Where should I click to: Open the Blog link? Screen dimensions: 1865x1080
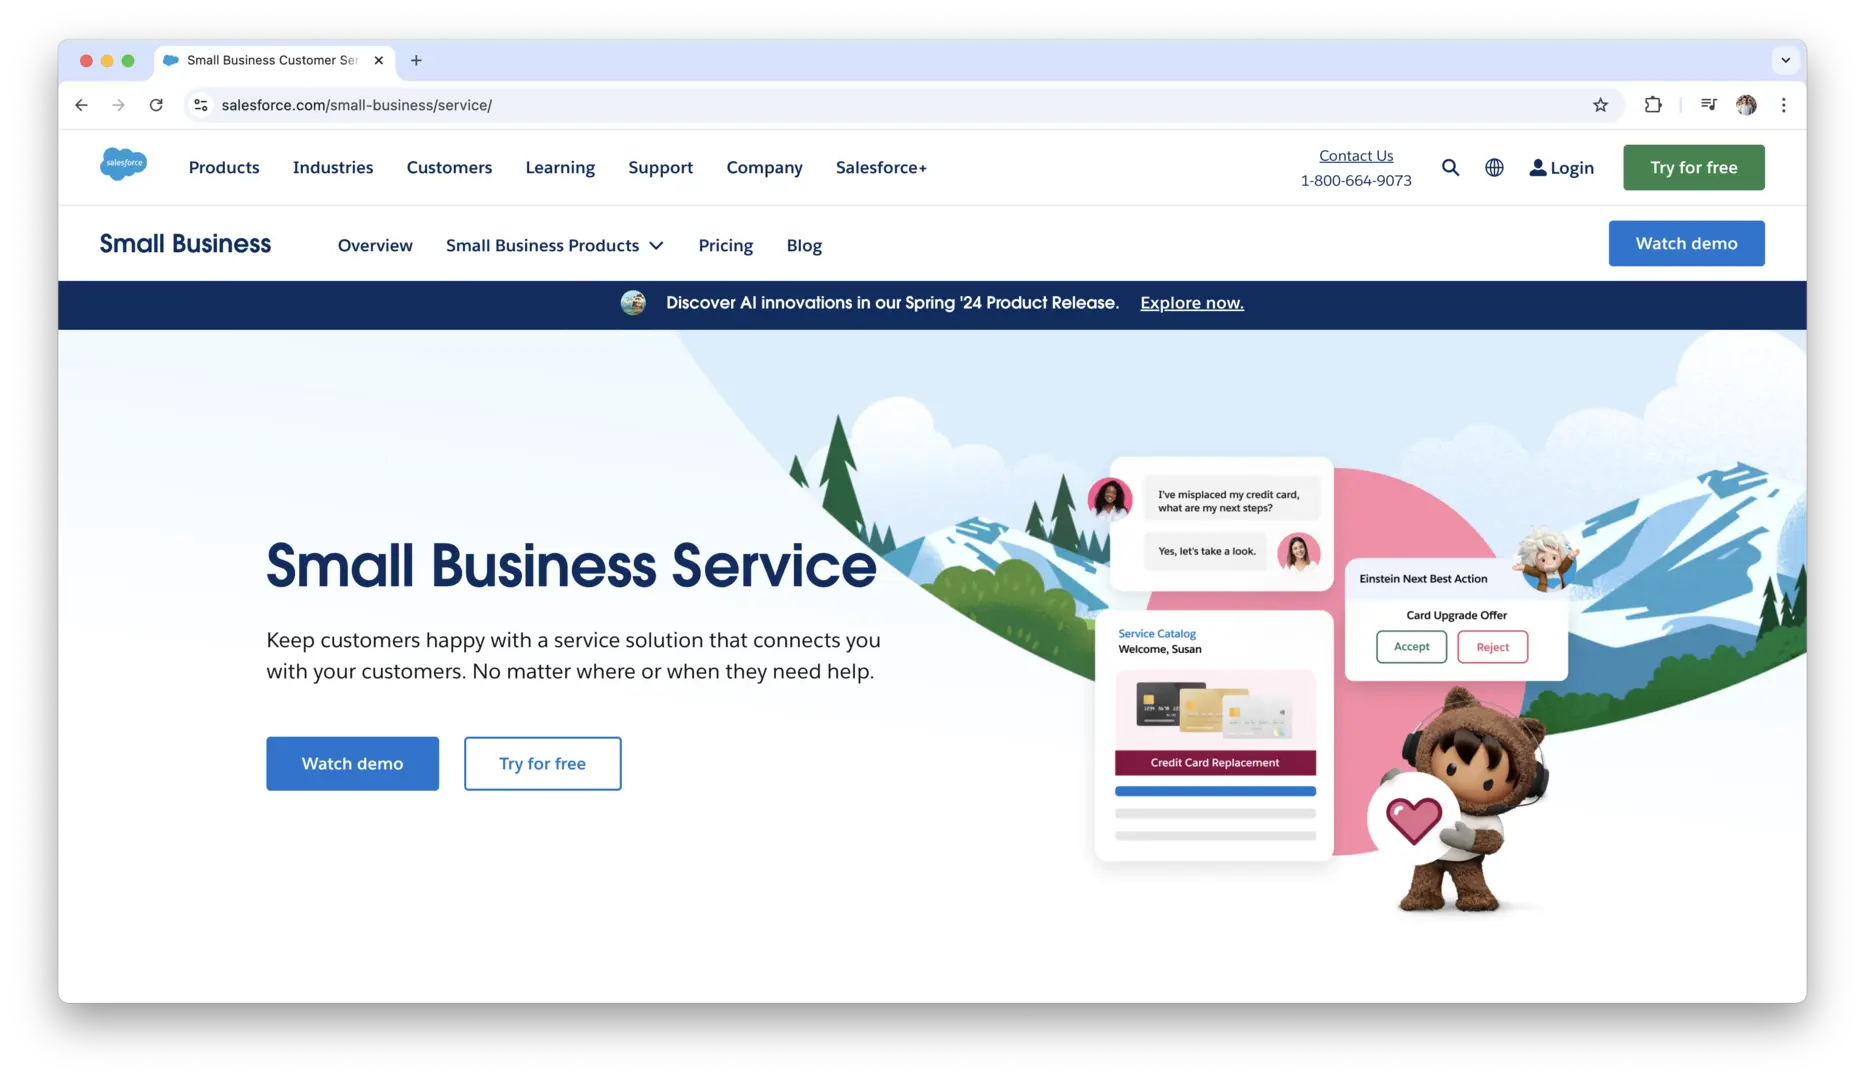click(804, 245)
